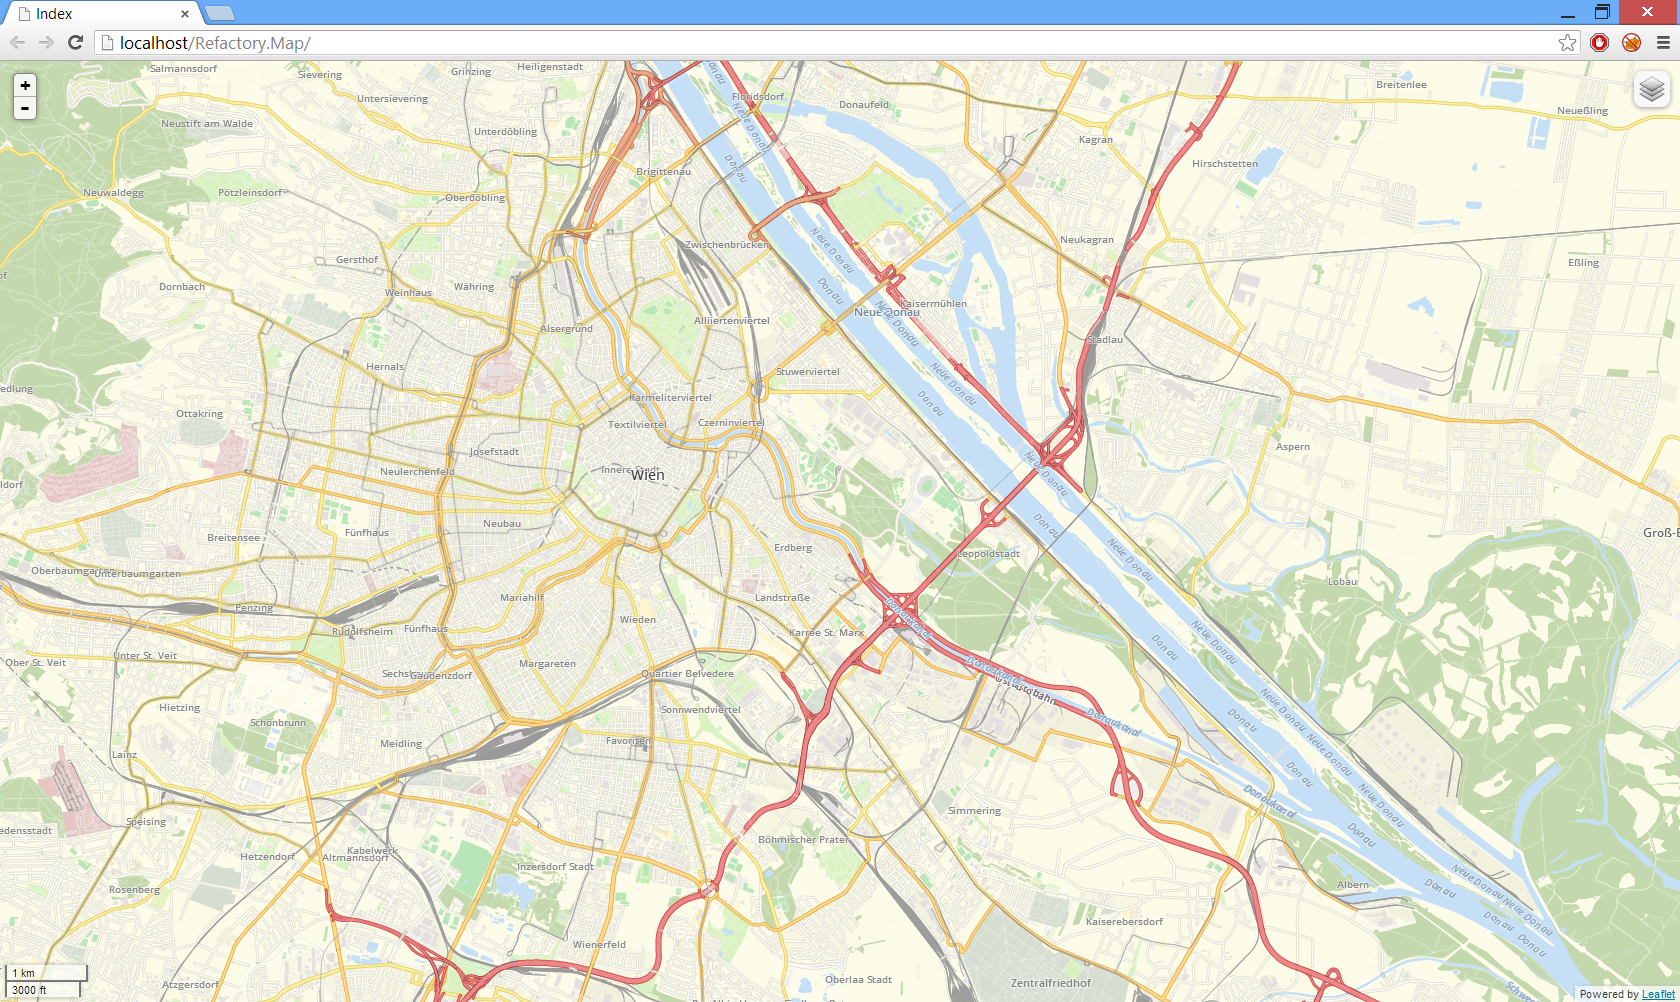Open the Chrome hamburger menu

tap(1663, 42)
